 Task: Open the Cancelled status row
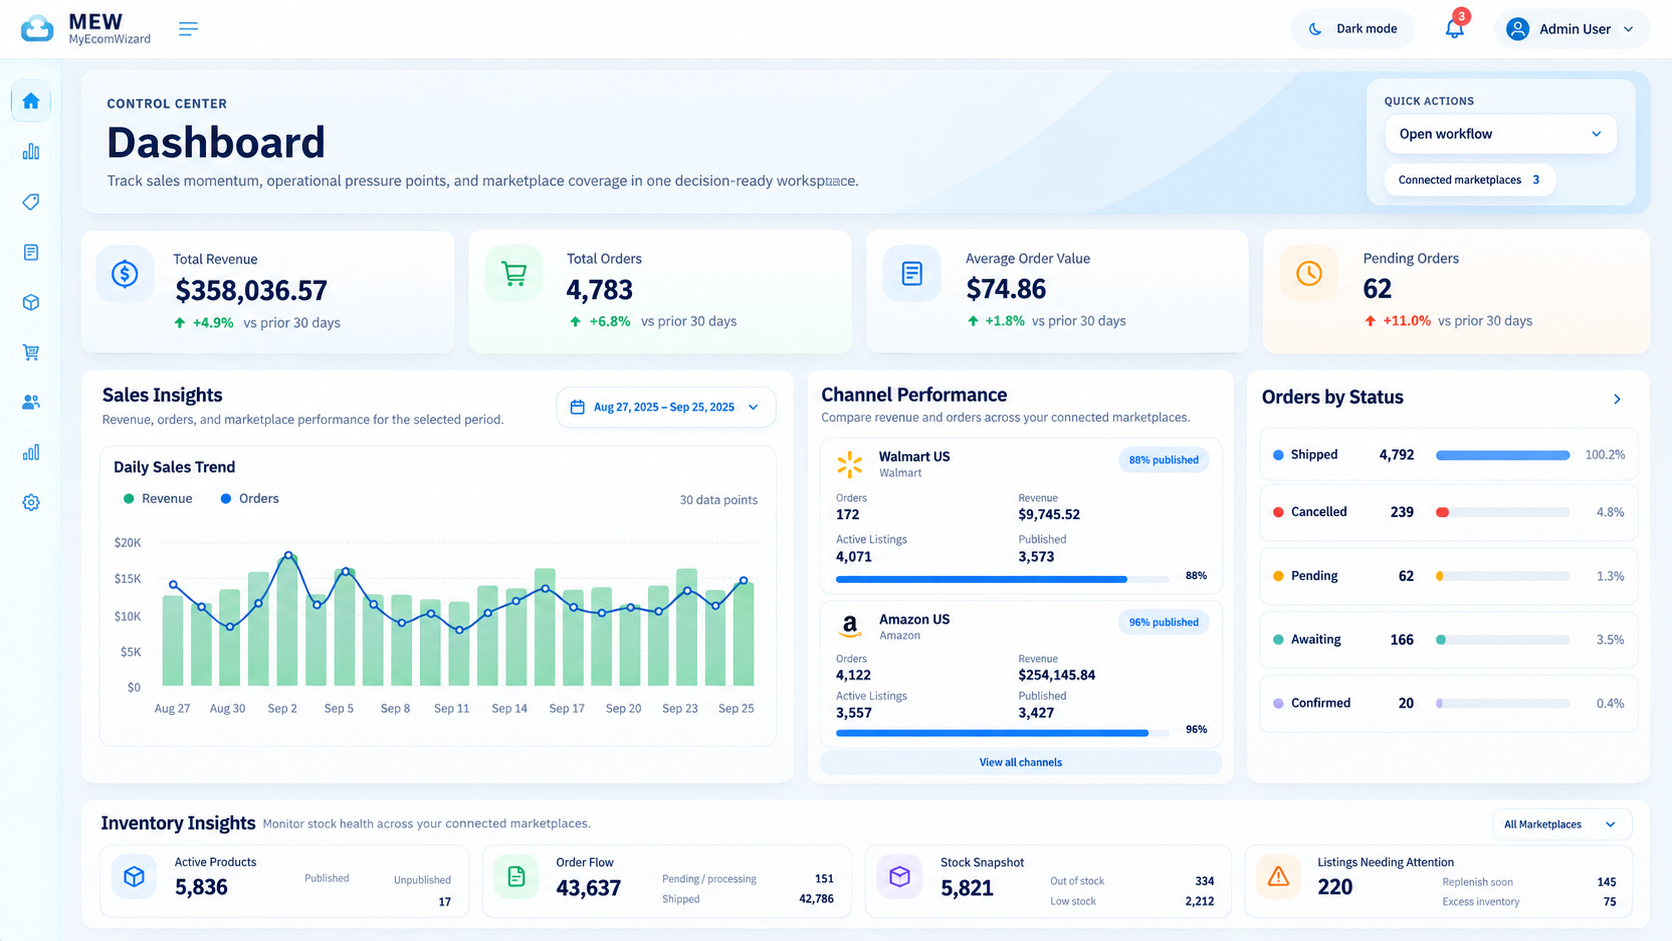click(x=1448, y=512)
